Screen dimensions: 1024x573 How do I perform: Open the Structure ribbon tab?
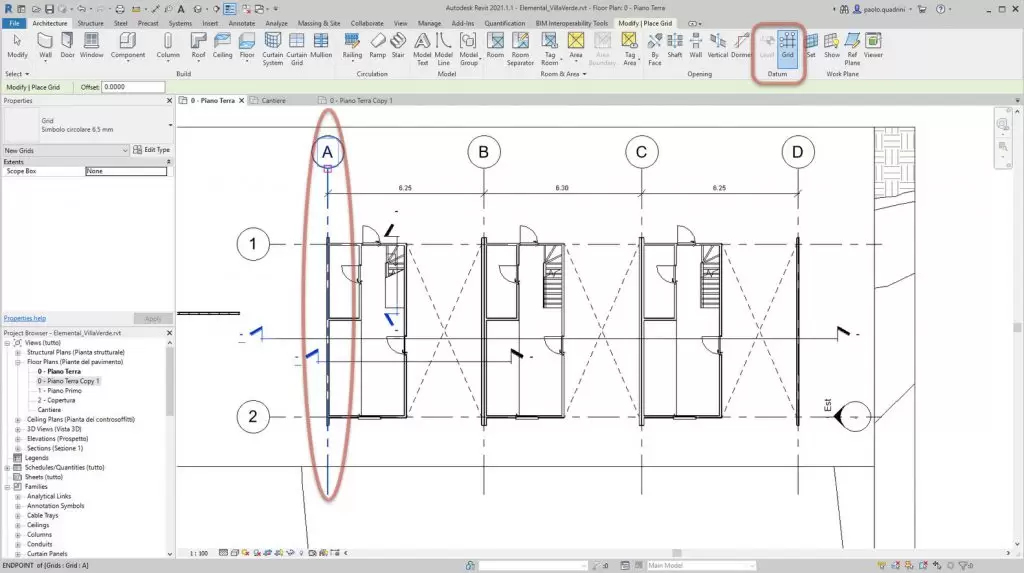[x=90, y=22]
